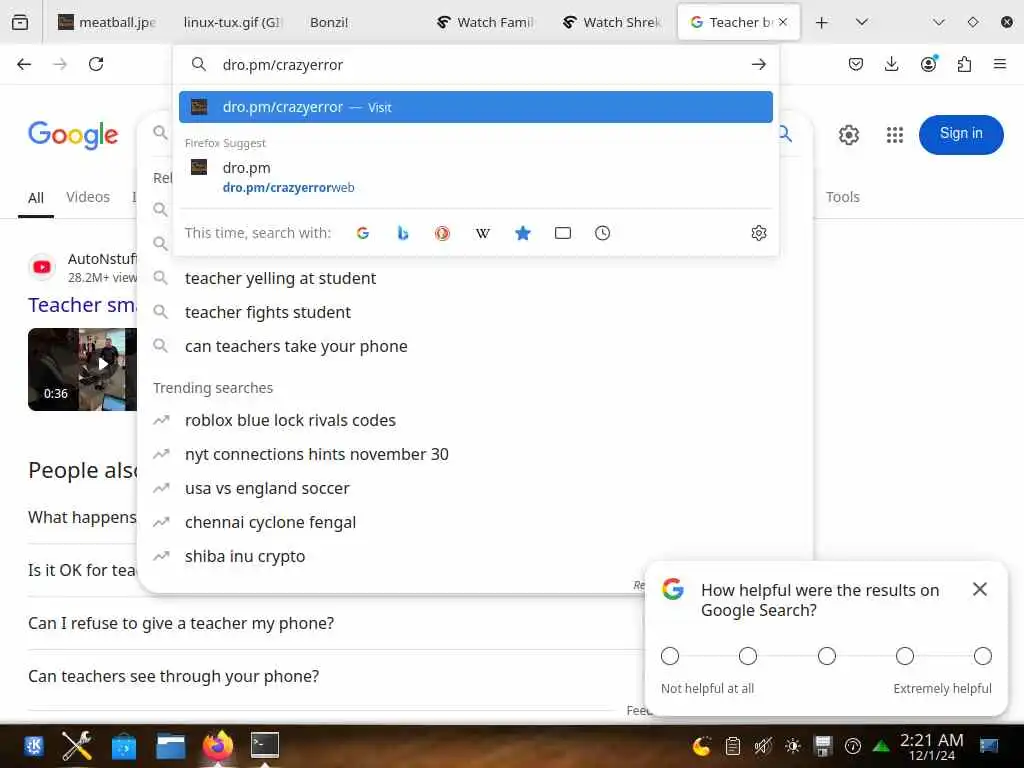Open the file manager taskbar icon

(170, 746)
